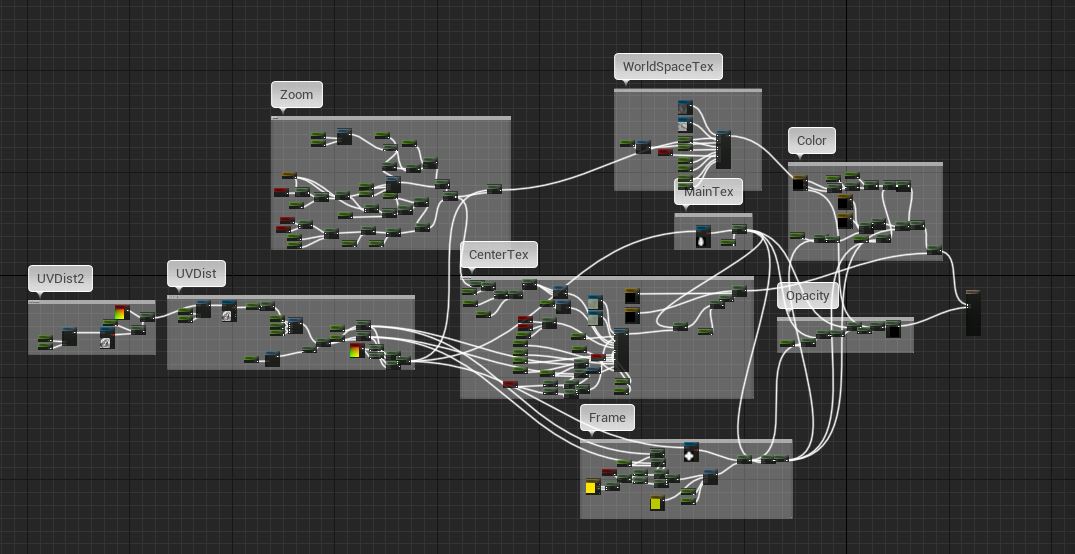Select the Frame comment label
1075x554 pixels.
(607, 418)
